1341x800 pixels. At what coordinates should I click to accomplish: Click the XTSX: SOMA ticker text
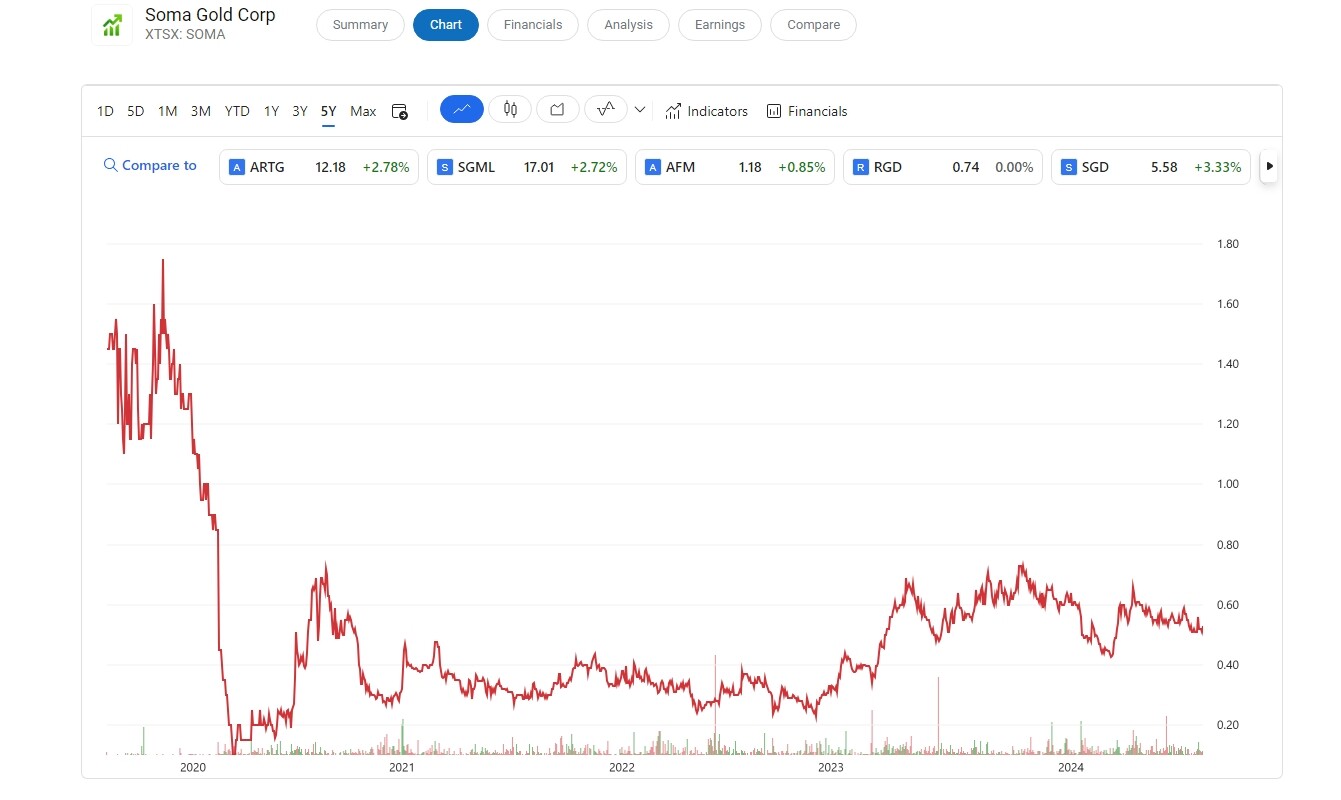click(185, 34)
